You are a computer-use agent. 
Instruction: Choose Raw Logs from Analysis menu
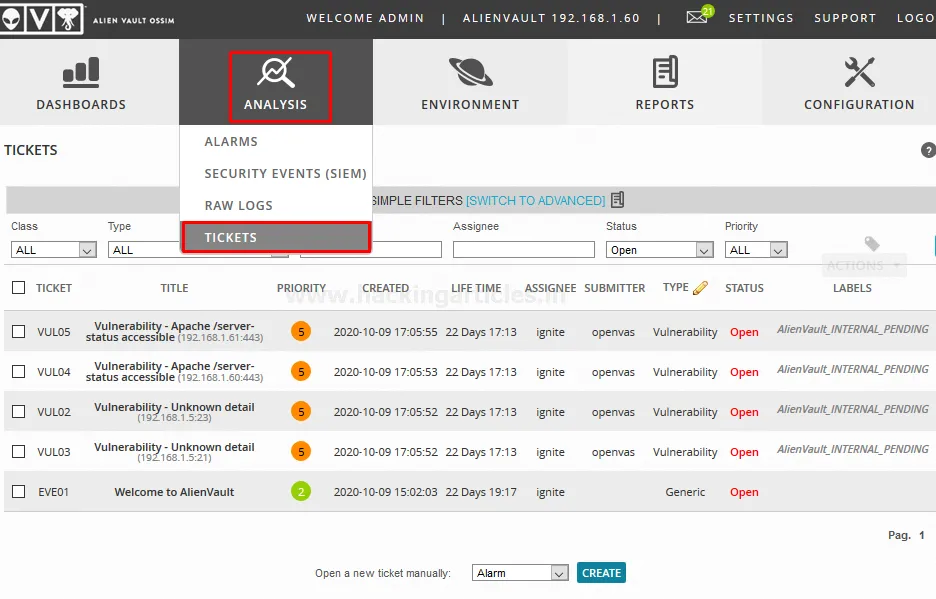(238, 206)
